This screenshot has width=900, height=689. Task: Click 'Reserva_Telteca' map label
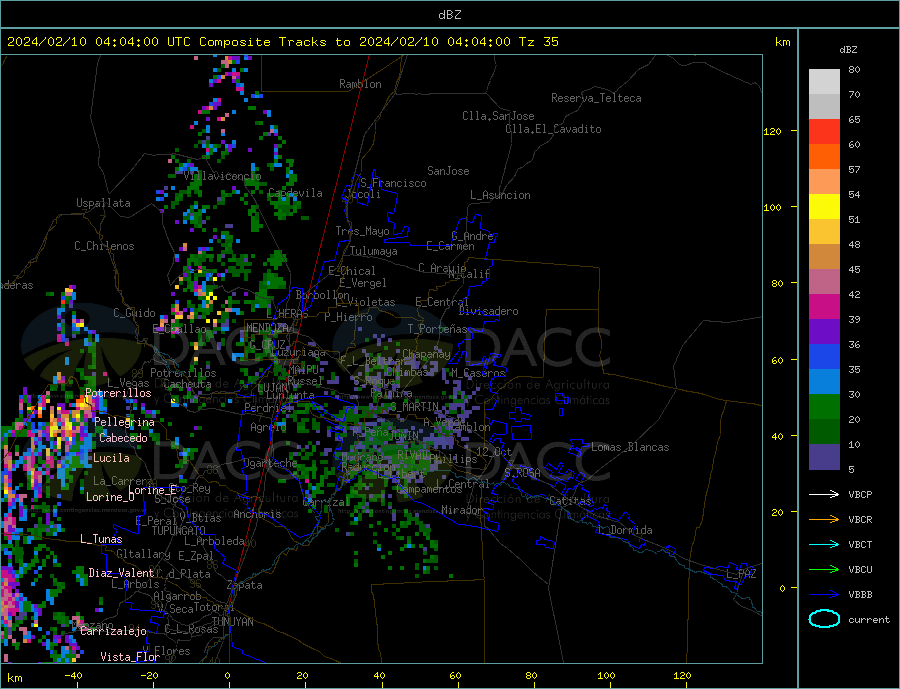tap(596, 98)
